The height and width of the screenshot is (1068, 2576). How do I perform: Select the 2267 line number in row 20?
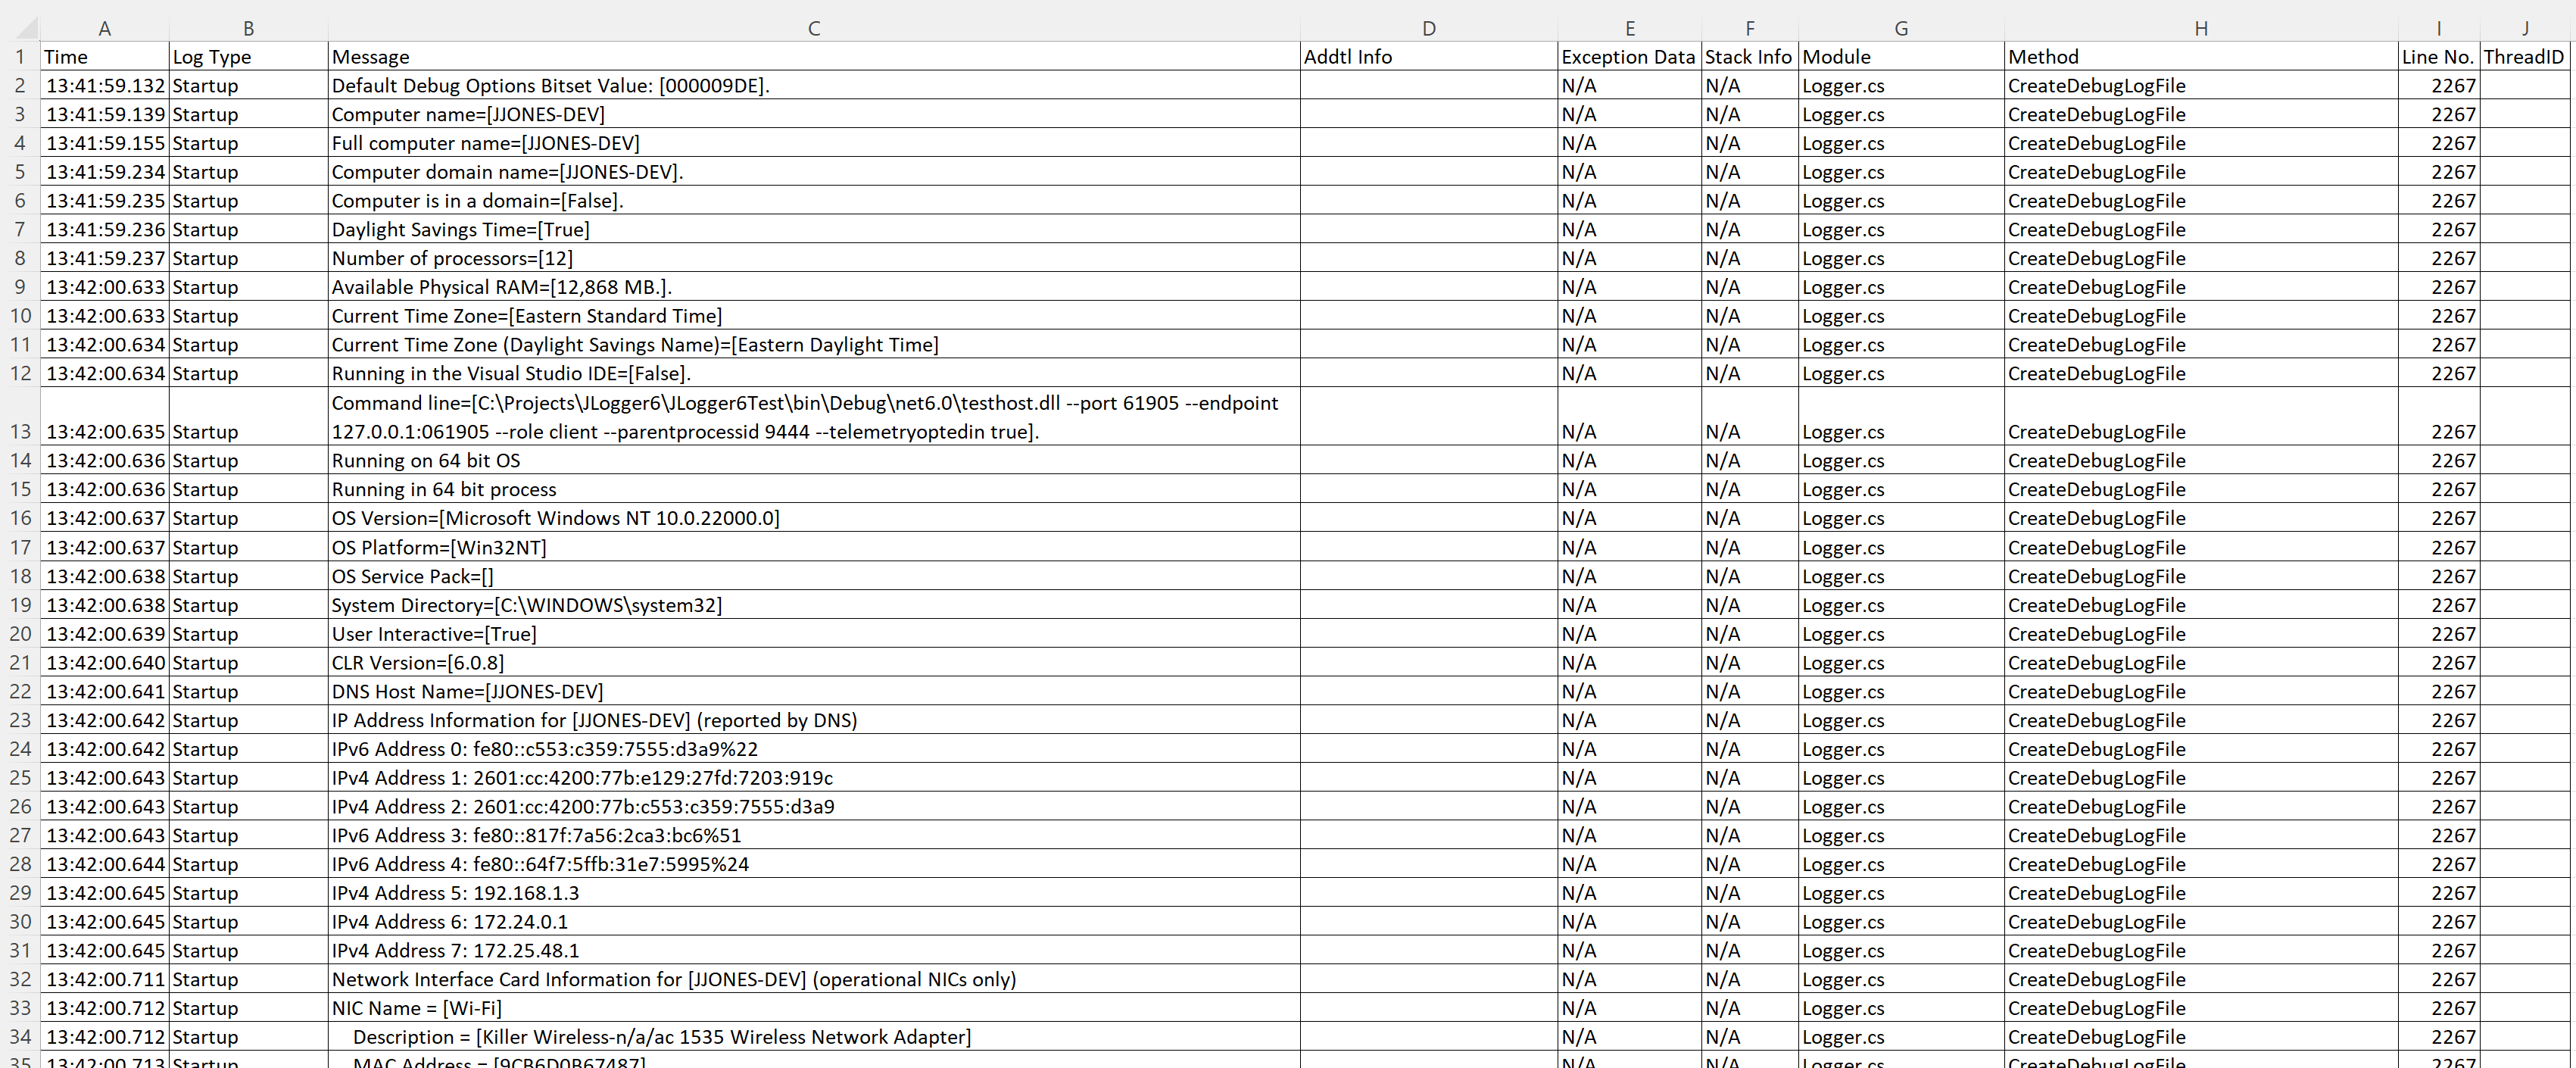point(2439,634)
